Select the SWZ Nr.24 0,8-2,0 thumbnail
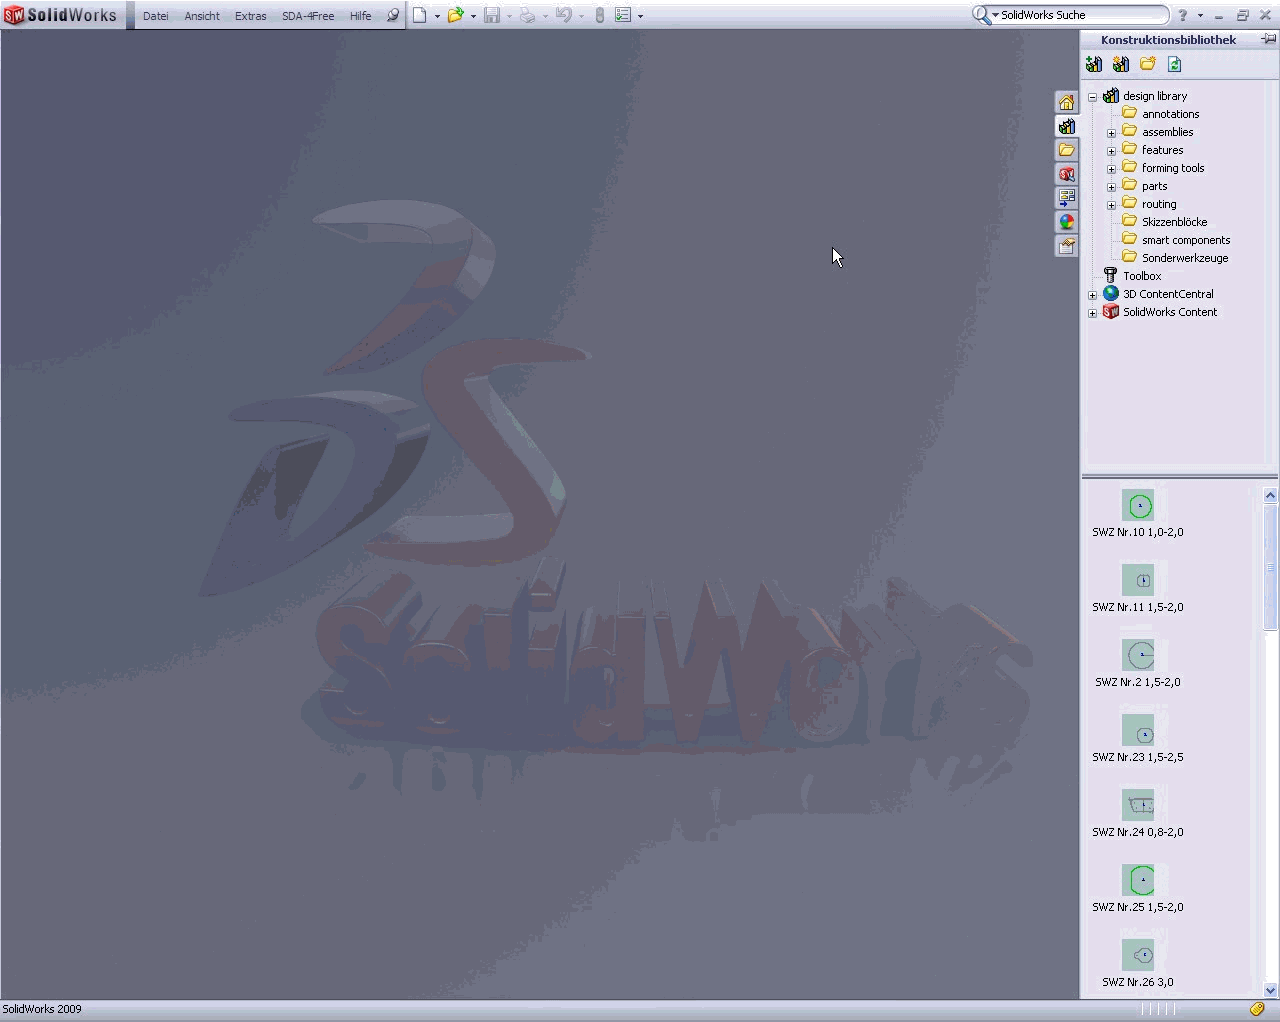The height and width of the screenshot is (1022, 1280). [x=1138, y=806]
